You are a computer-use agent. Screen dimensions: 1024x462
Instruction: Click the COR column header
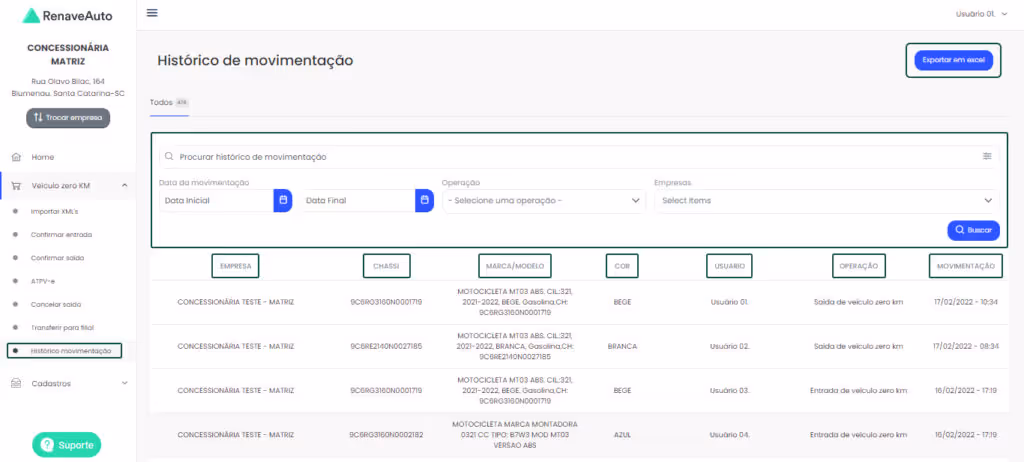point(622,266)
